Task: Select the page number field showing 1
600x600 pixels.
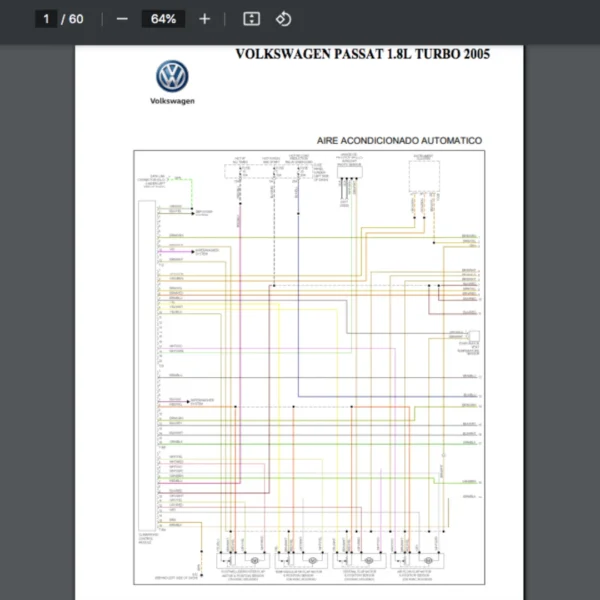Action: click(46, 19)
